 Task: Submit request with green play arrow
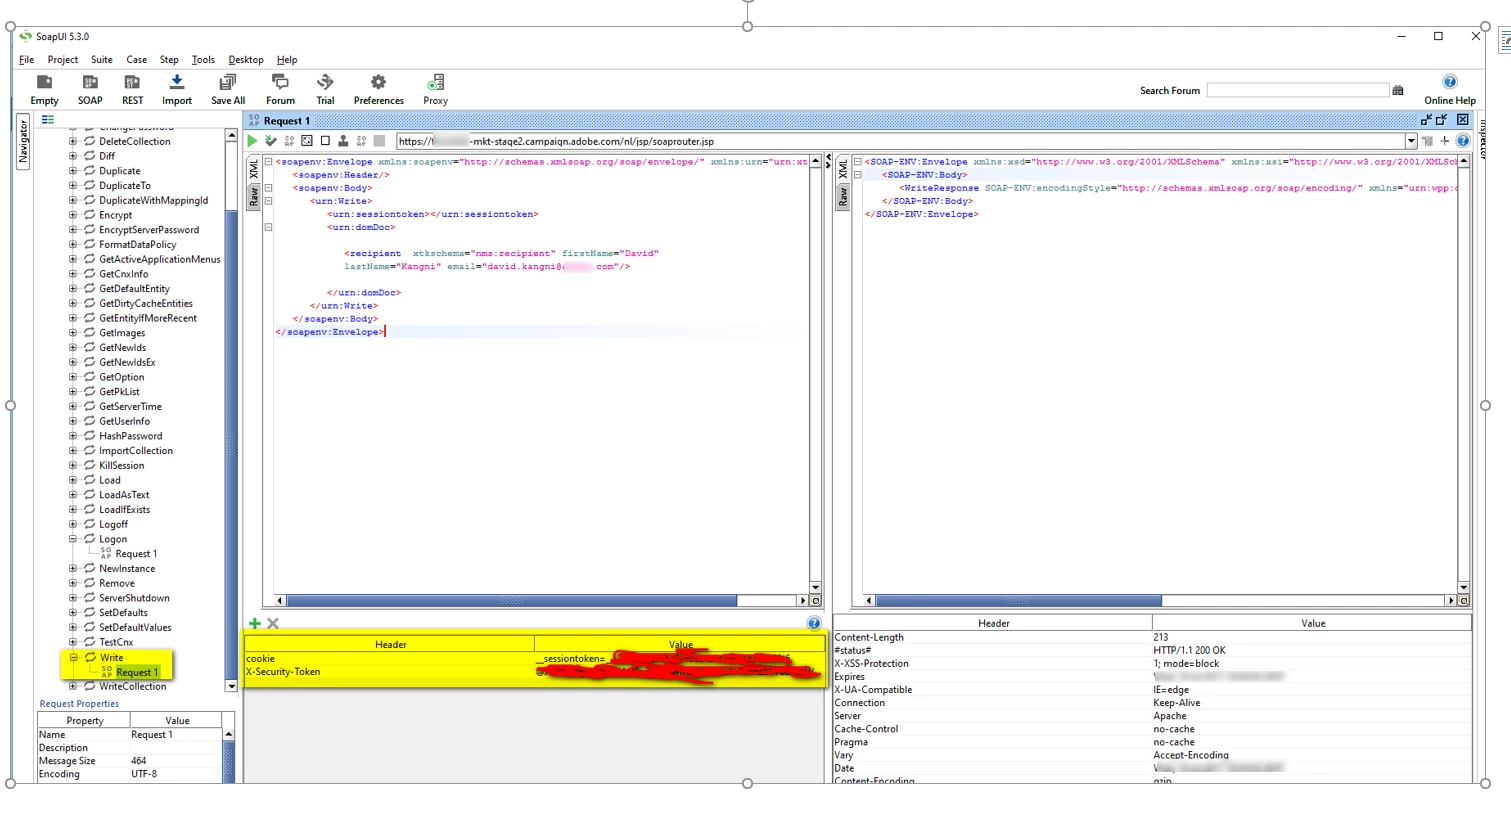tap(253, 141)
